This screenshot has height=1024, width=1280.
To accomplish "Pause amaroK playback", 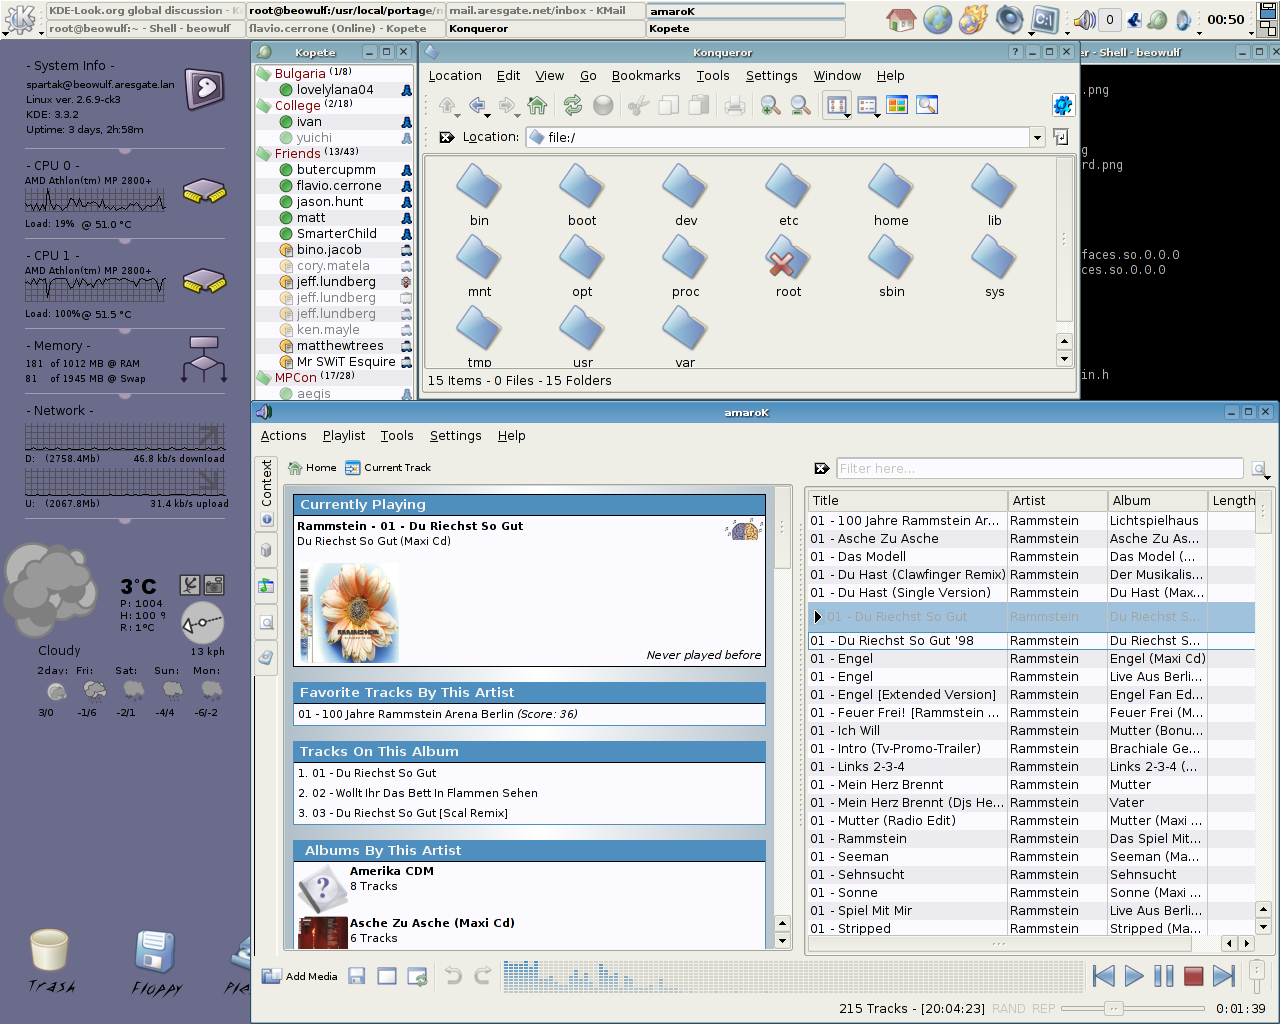I will [x=1164, y=976].
